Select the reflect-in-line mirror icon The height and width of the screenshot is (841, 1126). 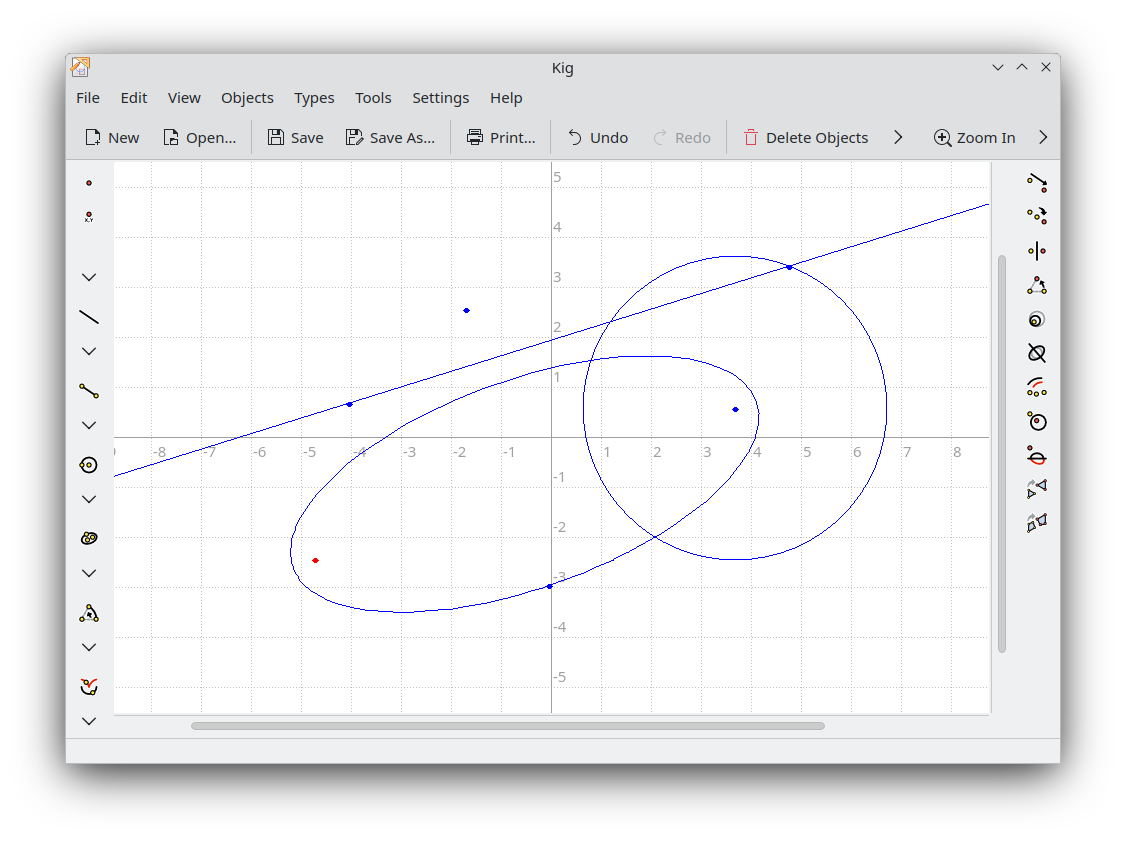tap(1037, 251)
